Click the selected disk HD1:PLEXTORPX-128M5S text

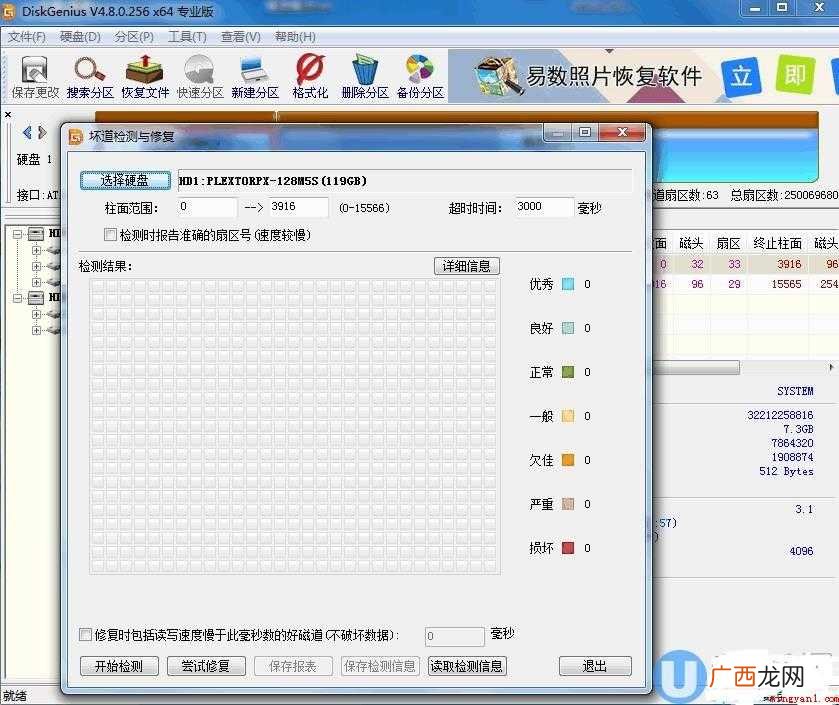coord(272,181)
